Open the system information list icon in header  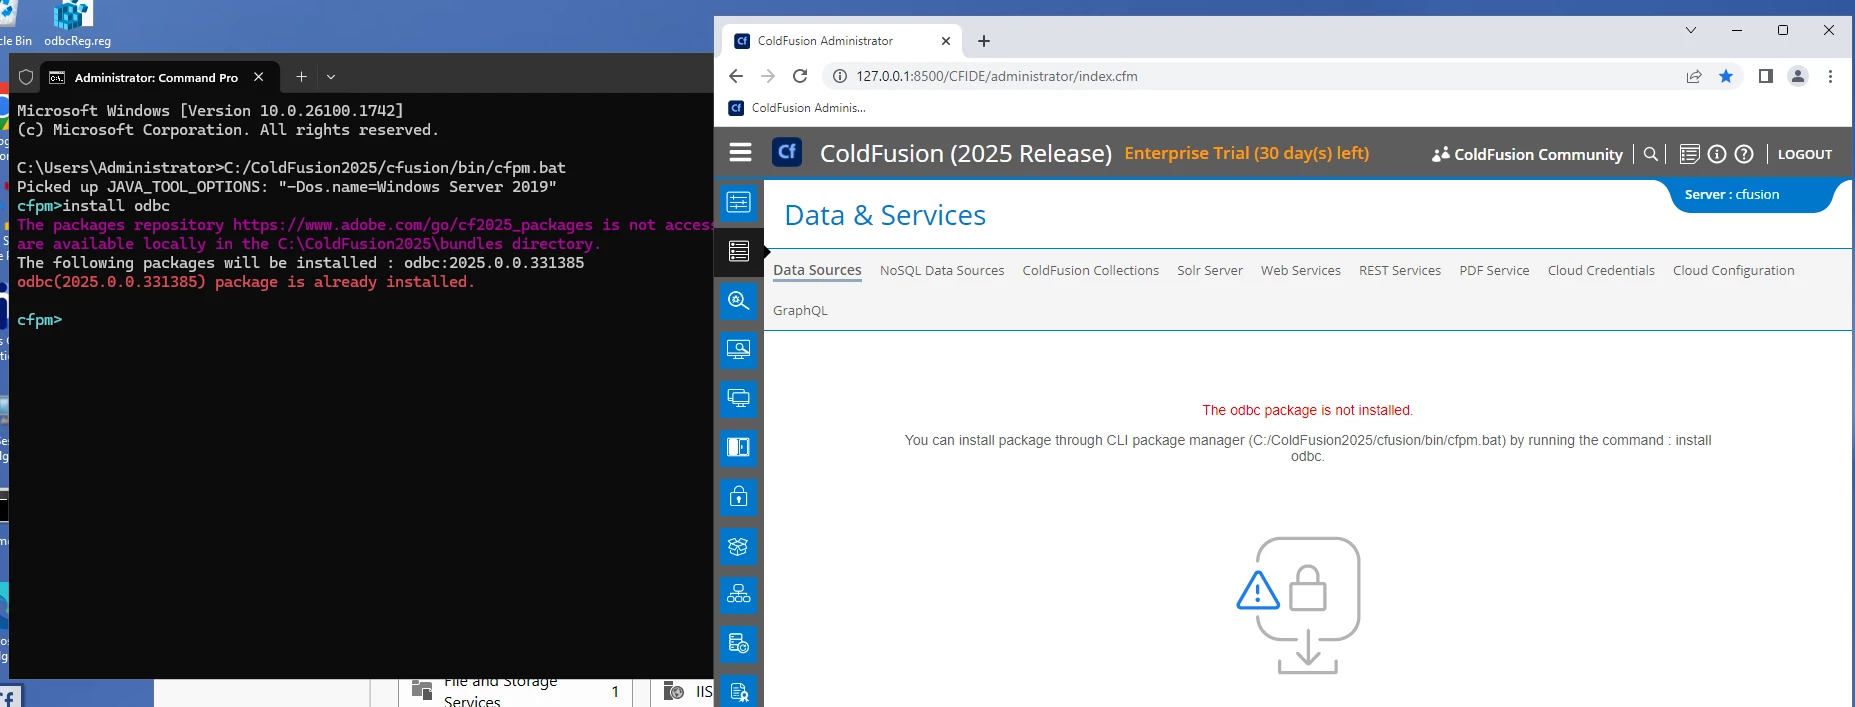[x=1689, y=154]
